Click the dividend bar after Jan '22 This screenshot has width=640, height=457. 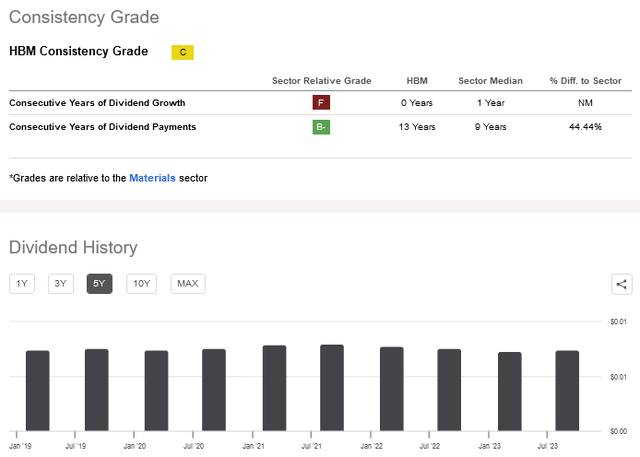point(392,389)
